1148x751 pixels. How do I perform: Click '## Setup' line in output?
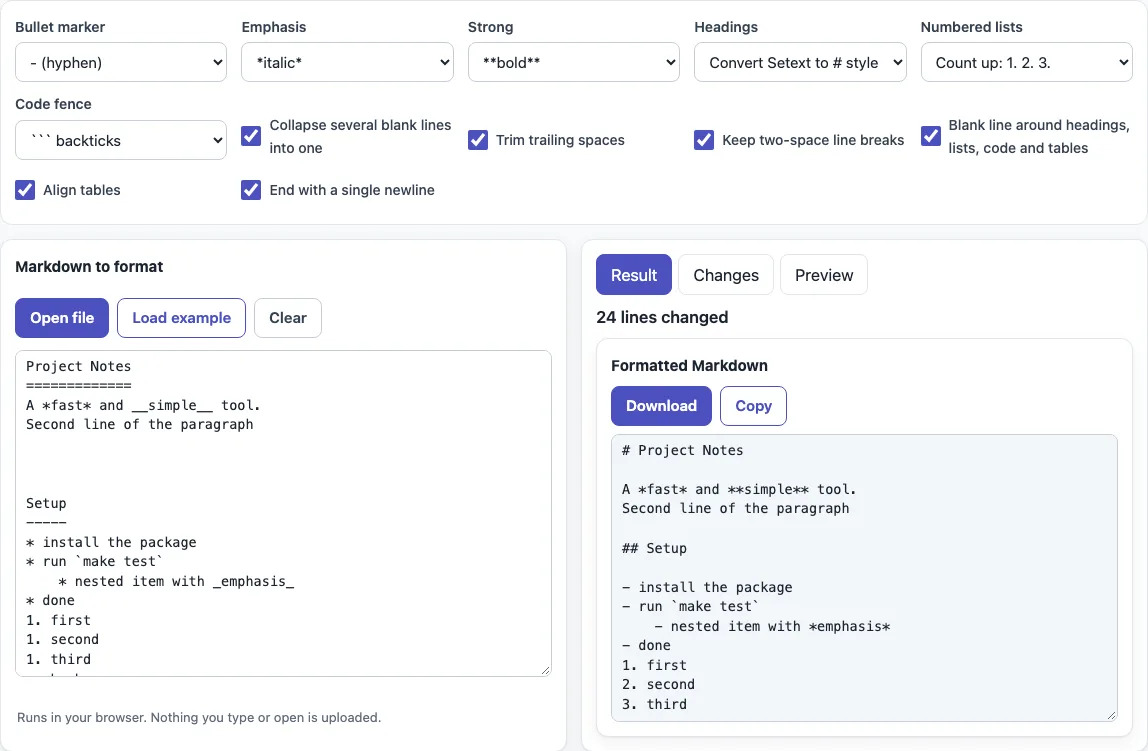pyautogui.click(x=655, y=548)
